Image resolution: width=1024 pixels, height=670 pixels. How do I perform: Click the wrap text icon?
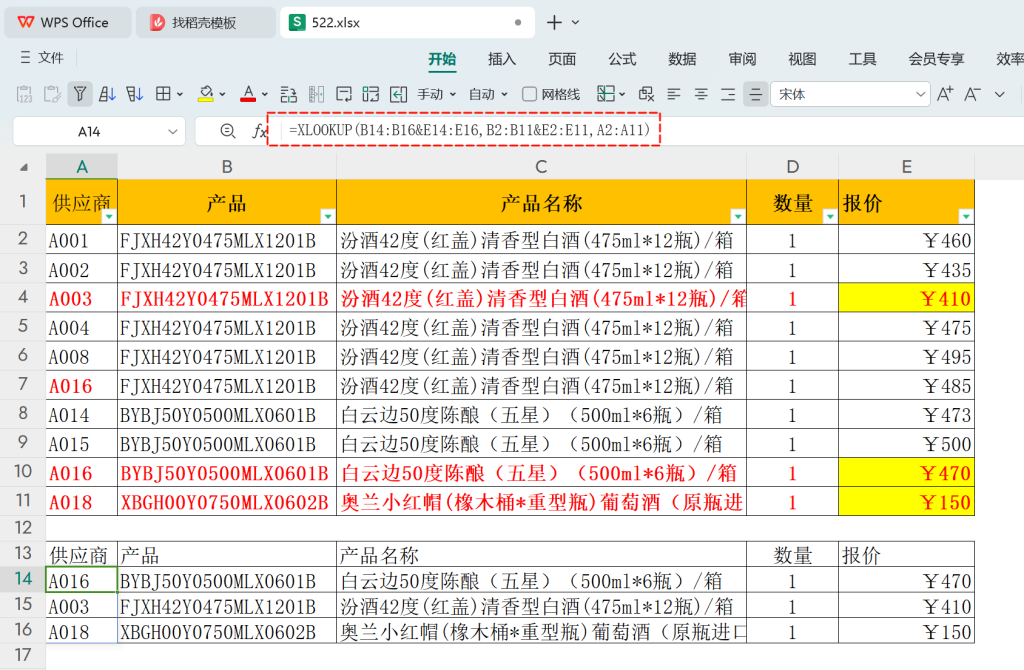coord(344,94)
